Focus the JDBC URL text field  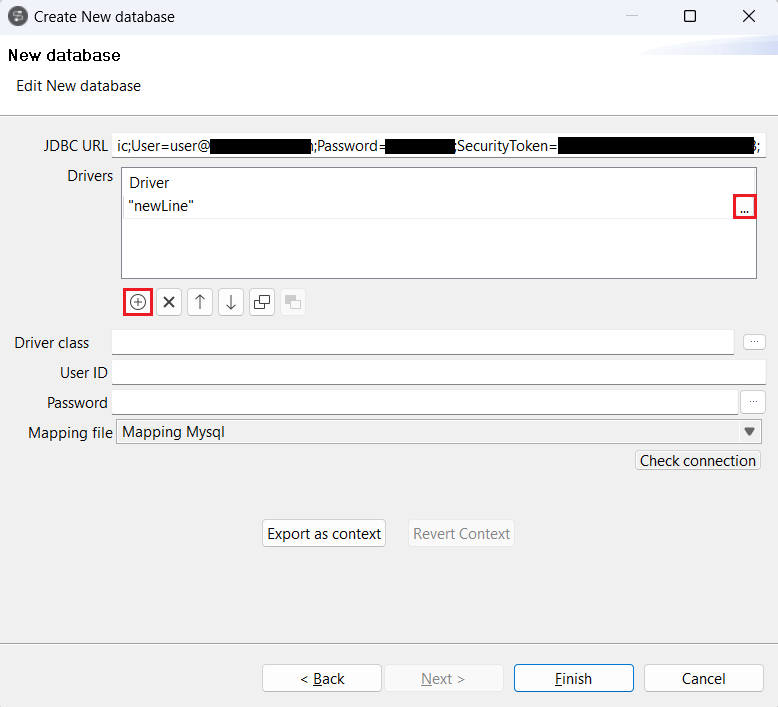pyautogui.click(x=438, y=146)
